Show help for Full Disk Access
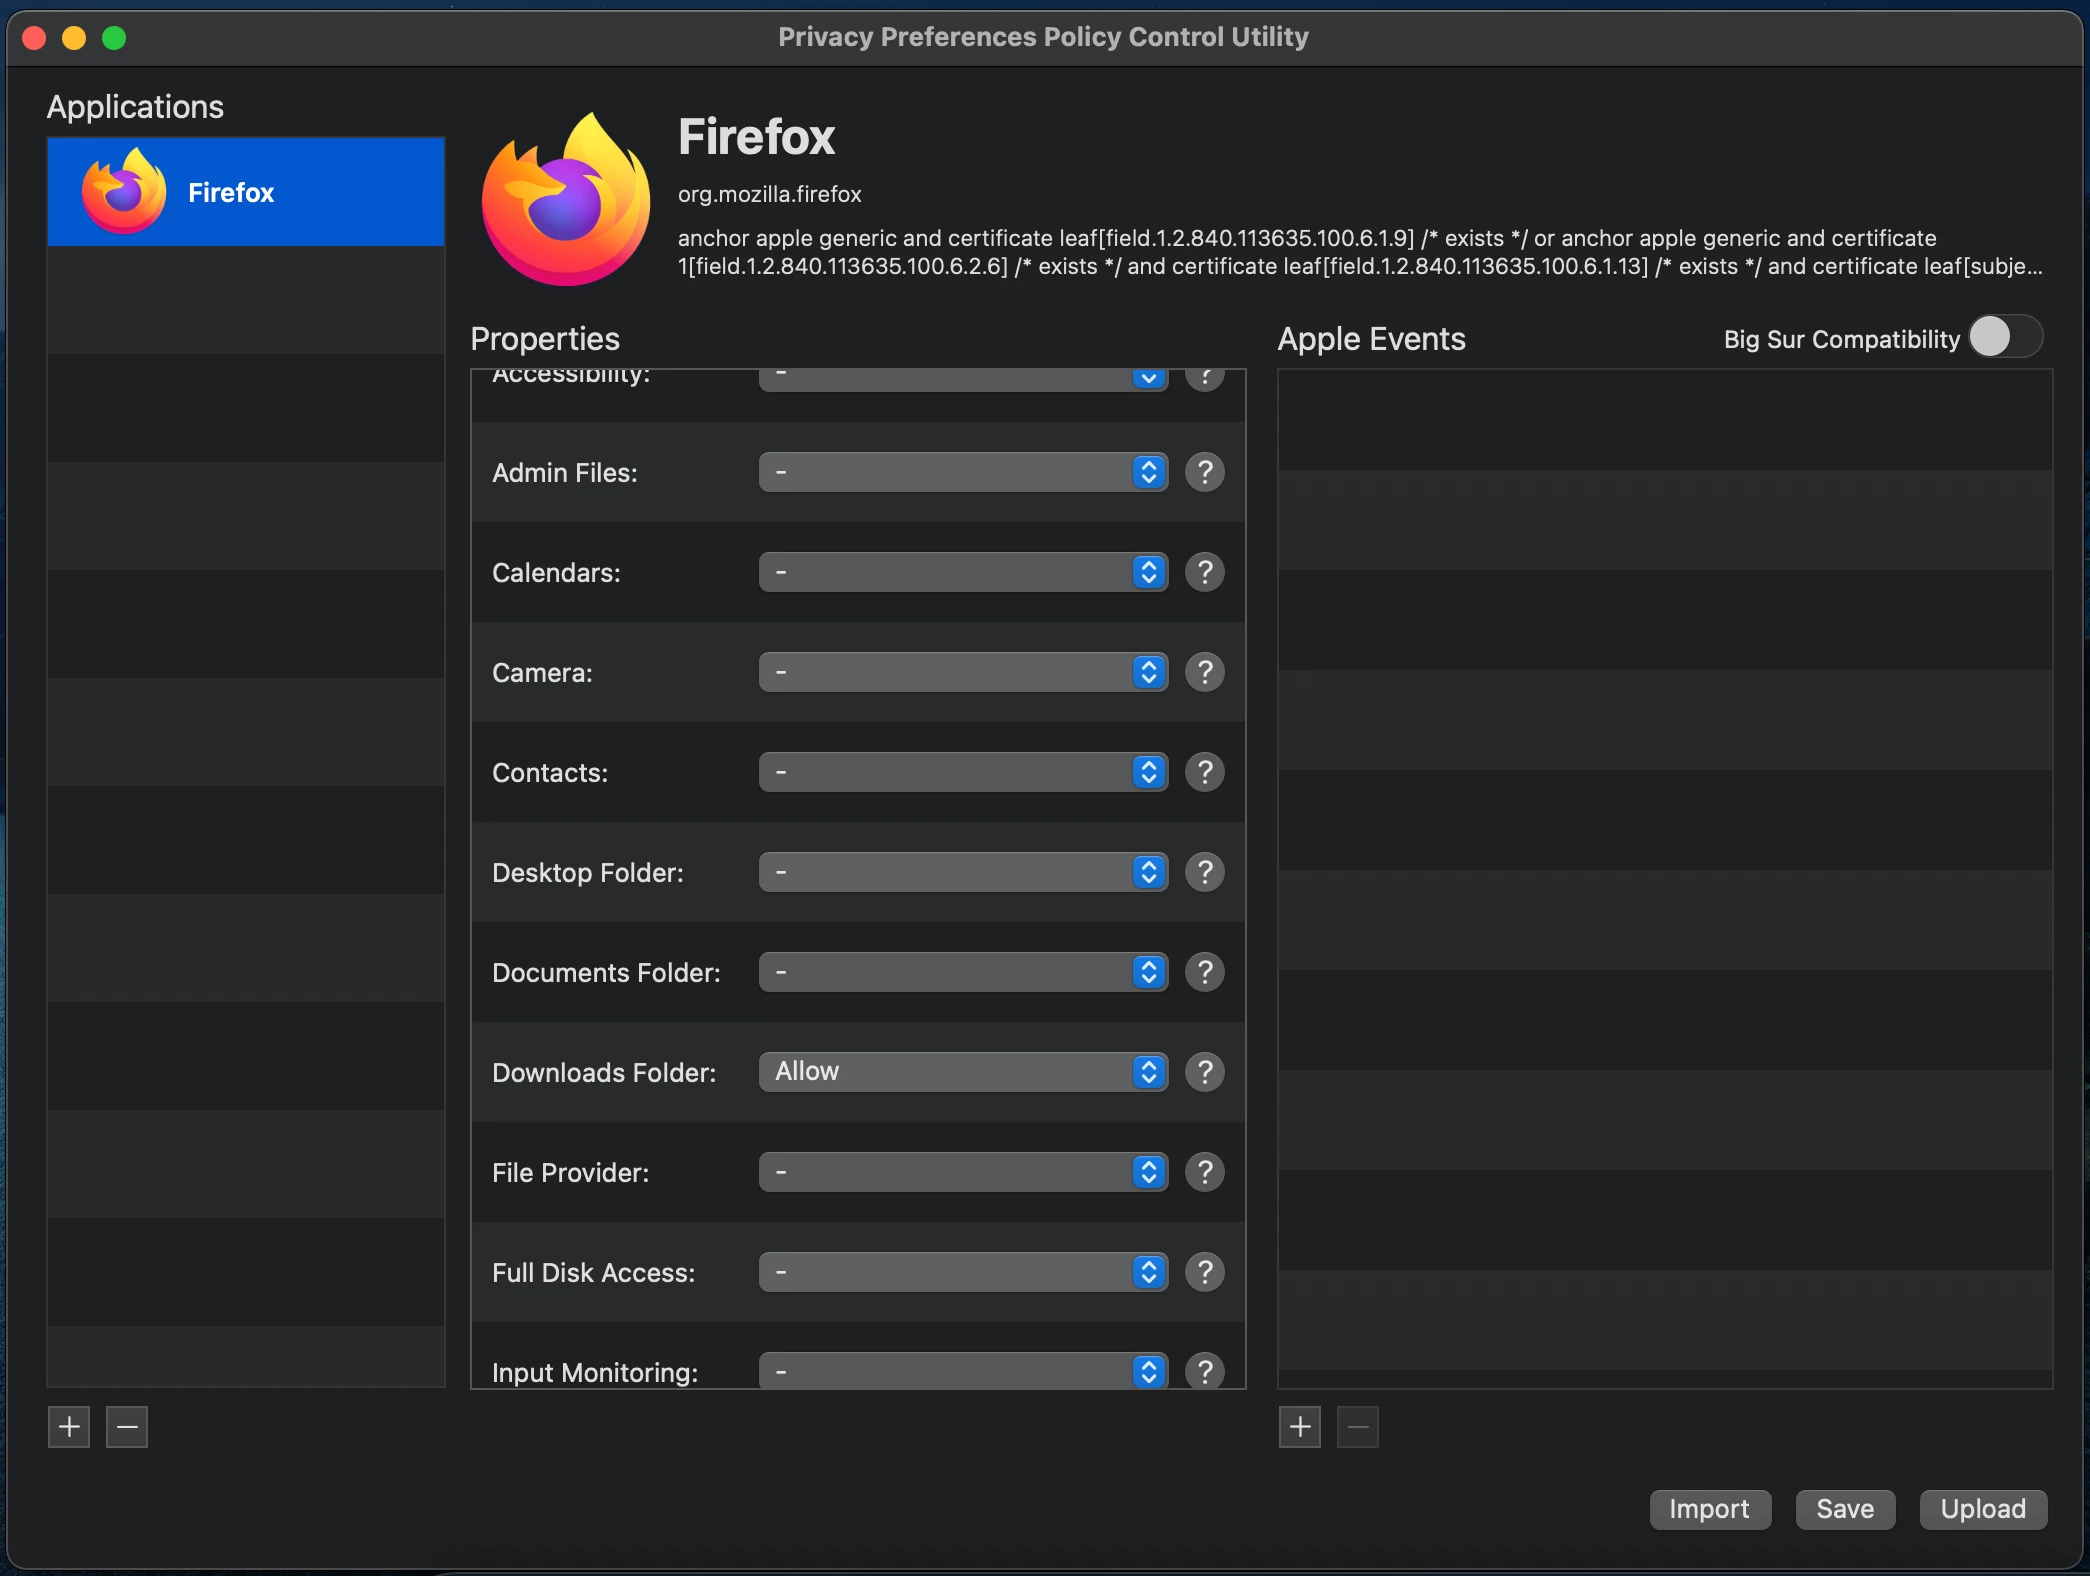The image size is (2090, 1576). click(1205, 1272)
